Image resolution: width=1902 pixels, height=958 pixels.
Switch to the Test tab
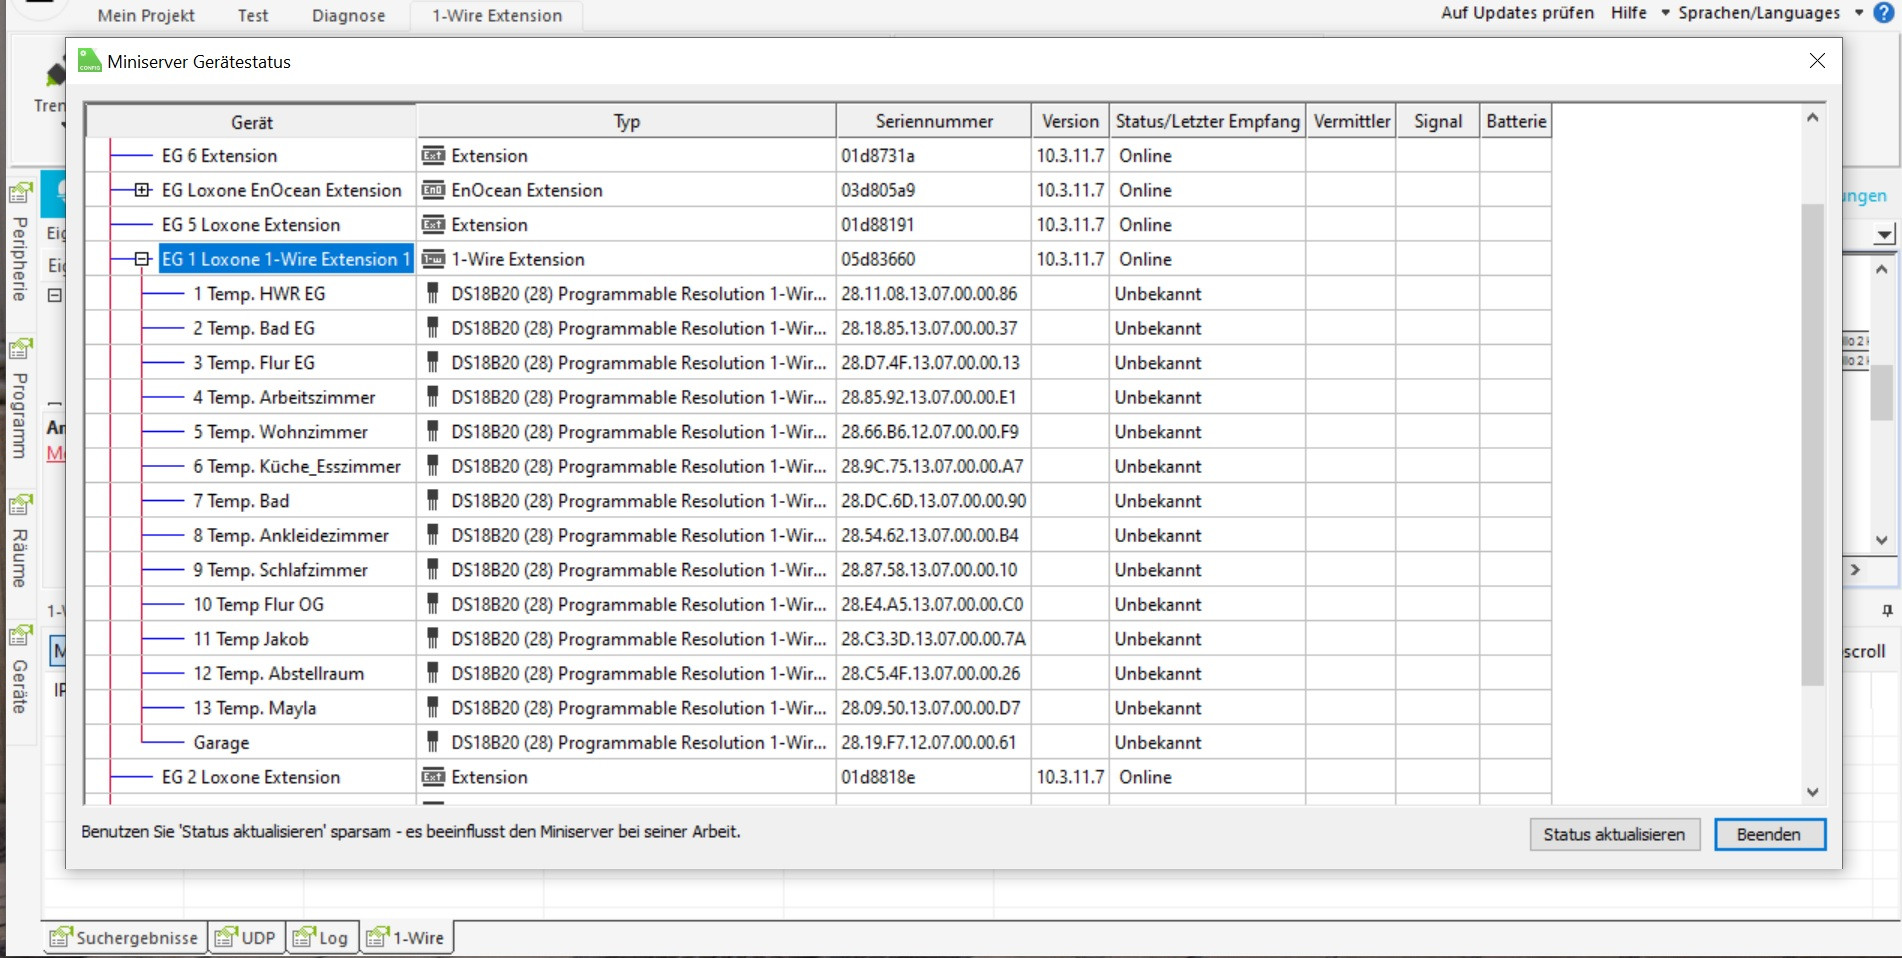click(x=253, y=16)
